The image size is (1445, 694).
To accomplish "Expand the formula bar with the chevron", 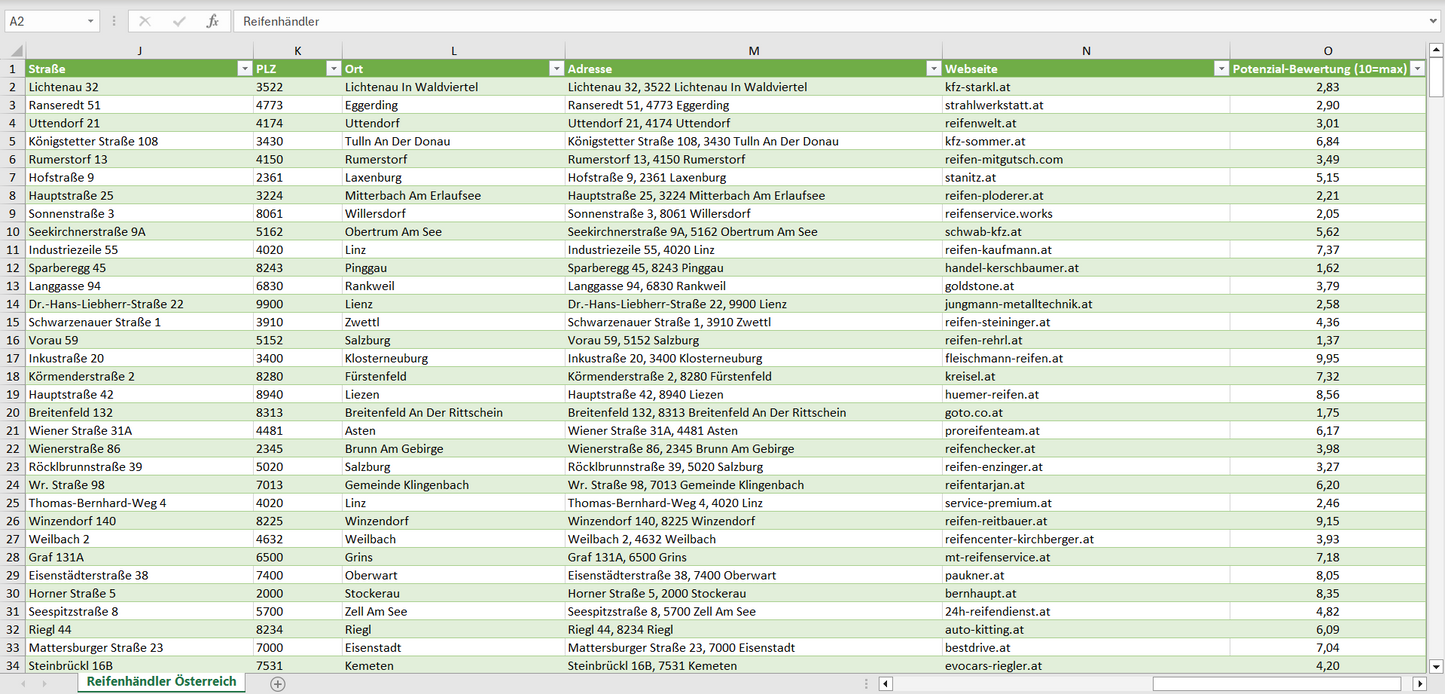I will [x=1435, y=21].
